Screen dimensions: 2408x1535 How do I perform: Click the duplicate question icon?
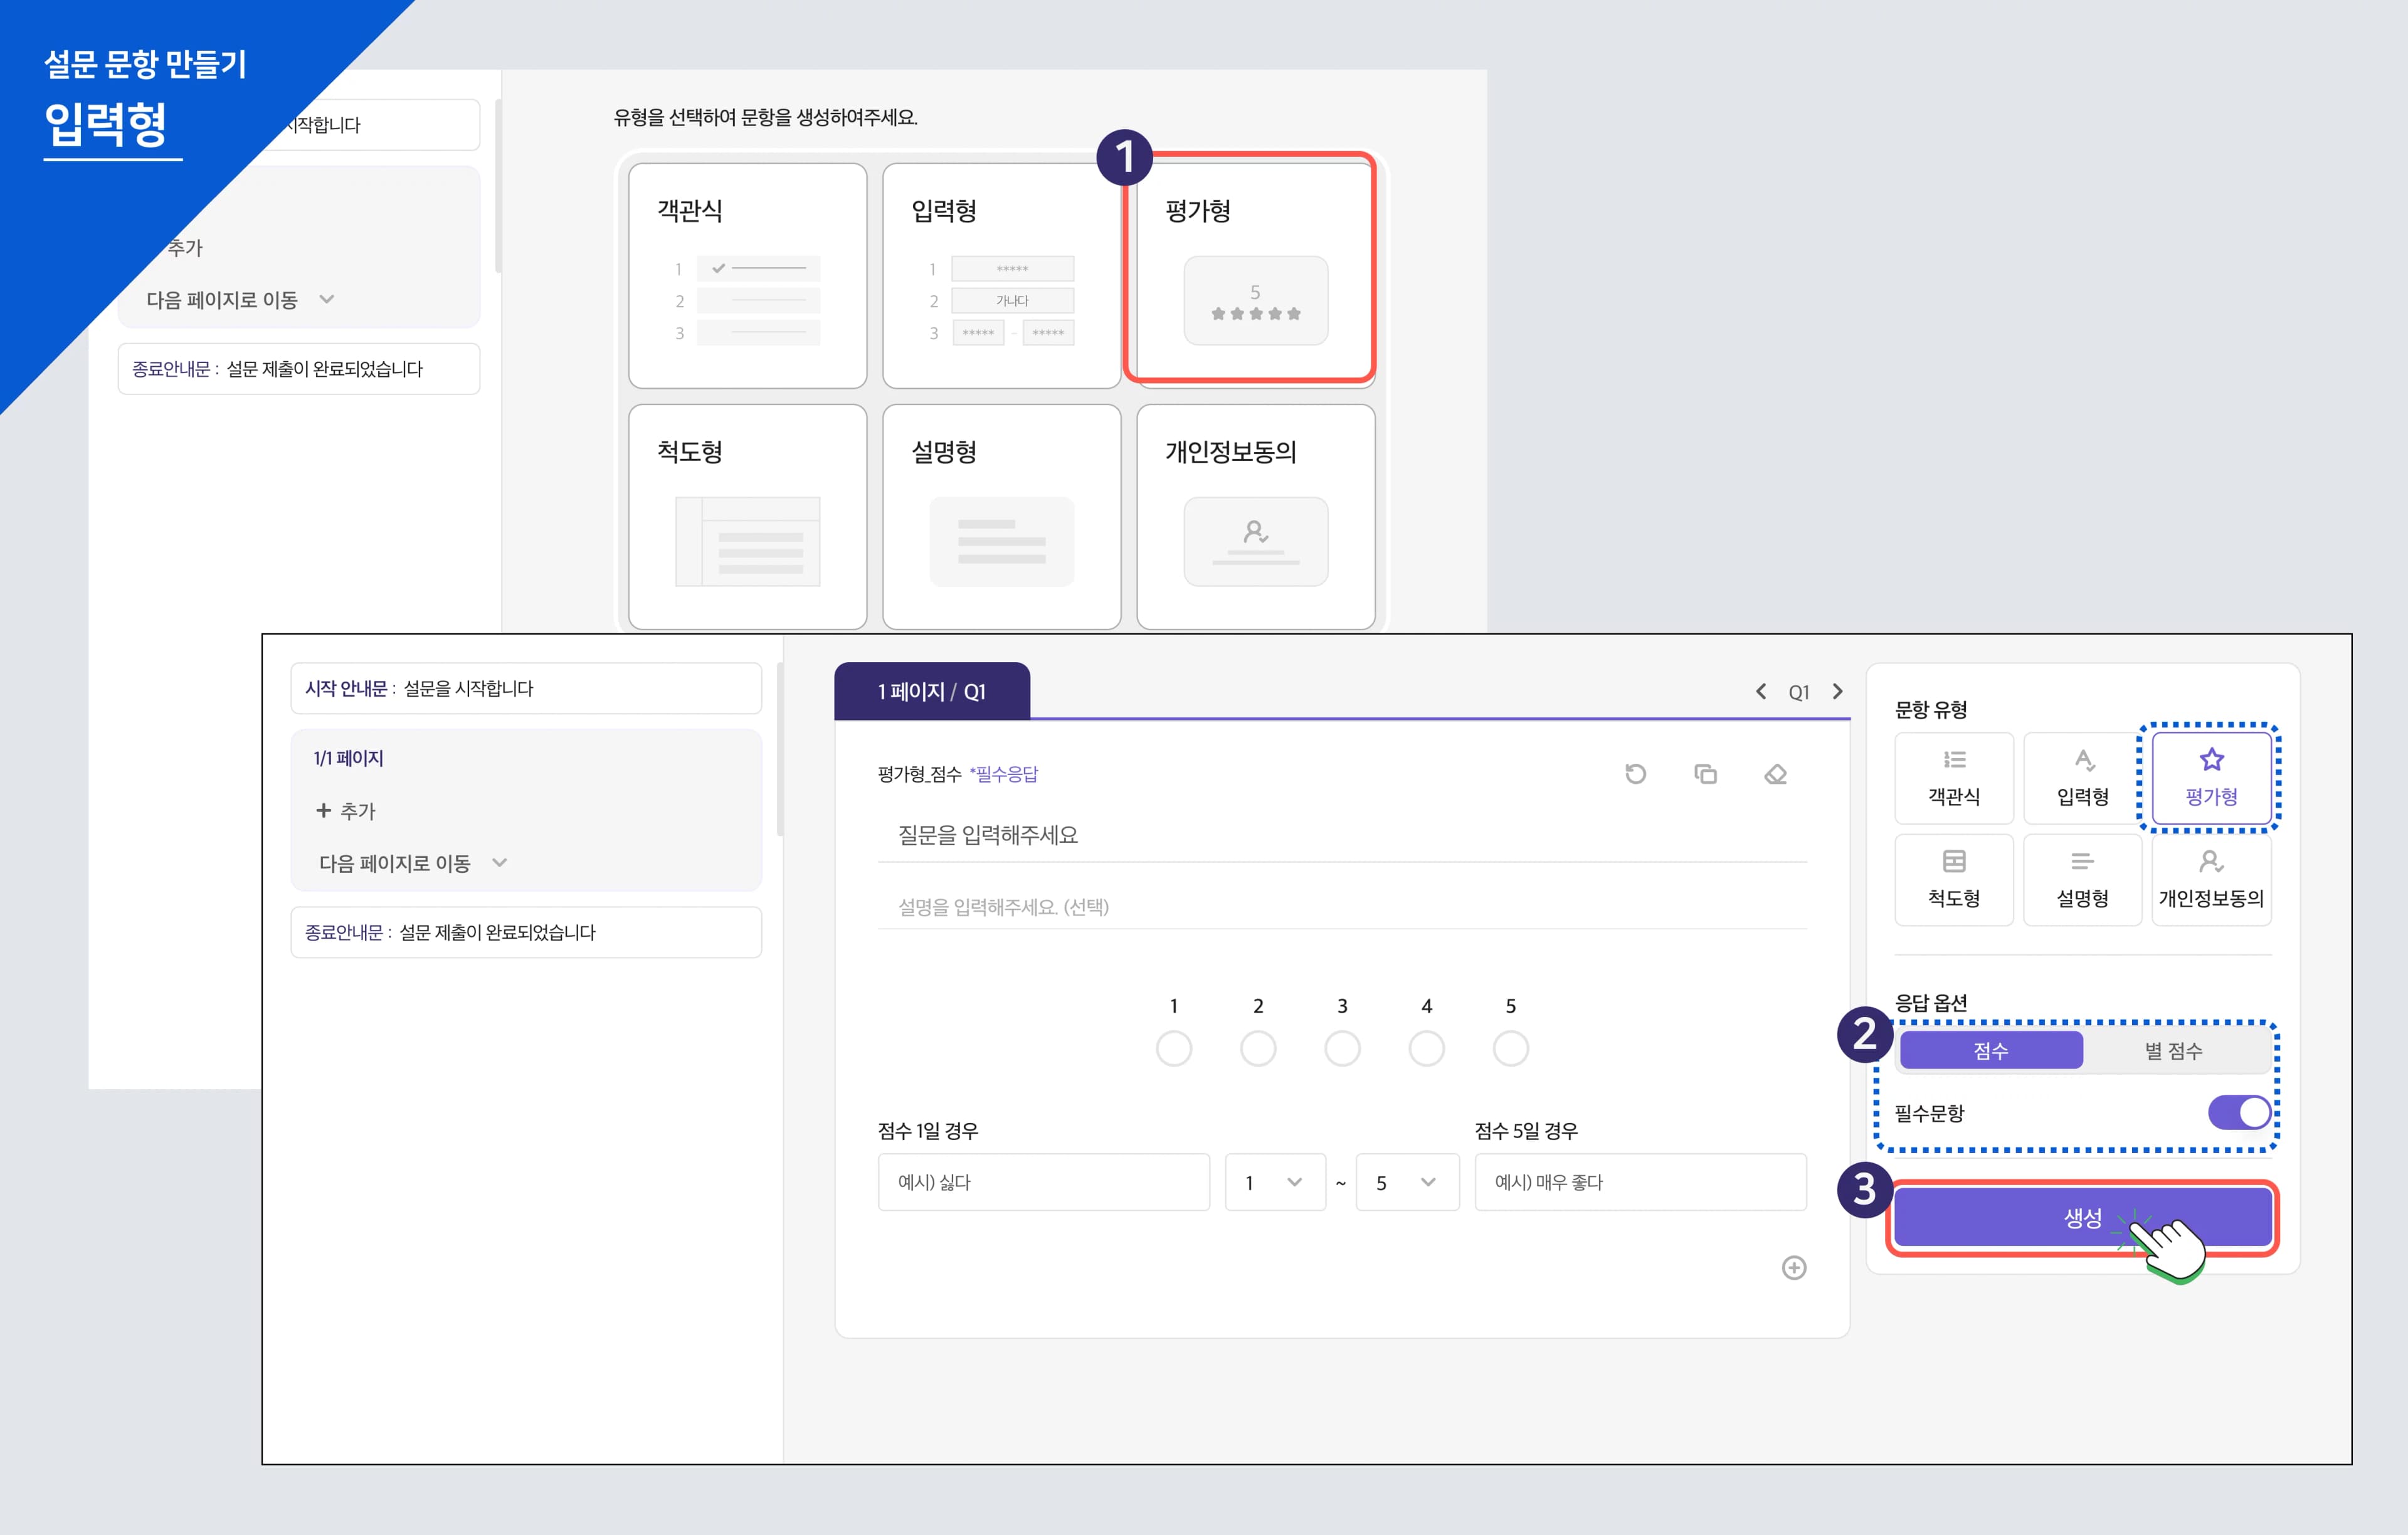pyautogui.click(x=1705, y=774)
